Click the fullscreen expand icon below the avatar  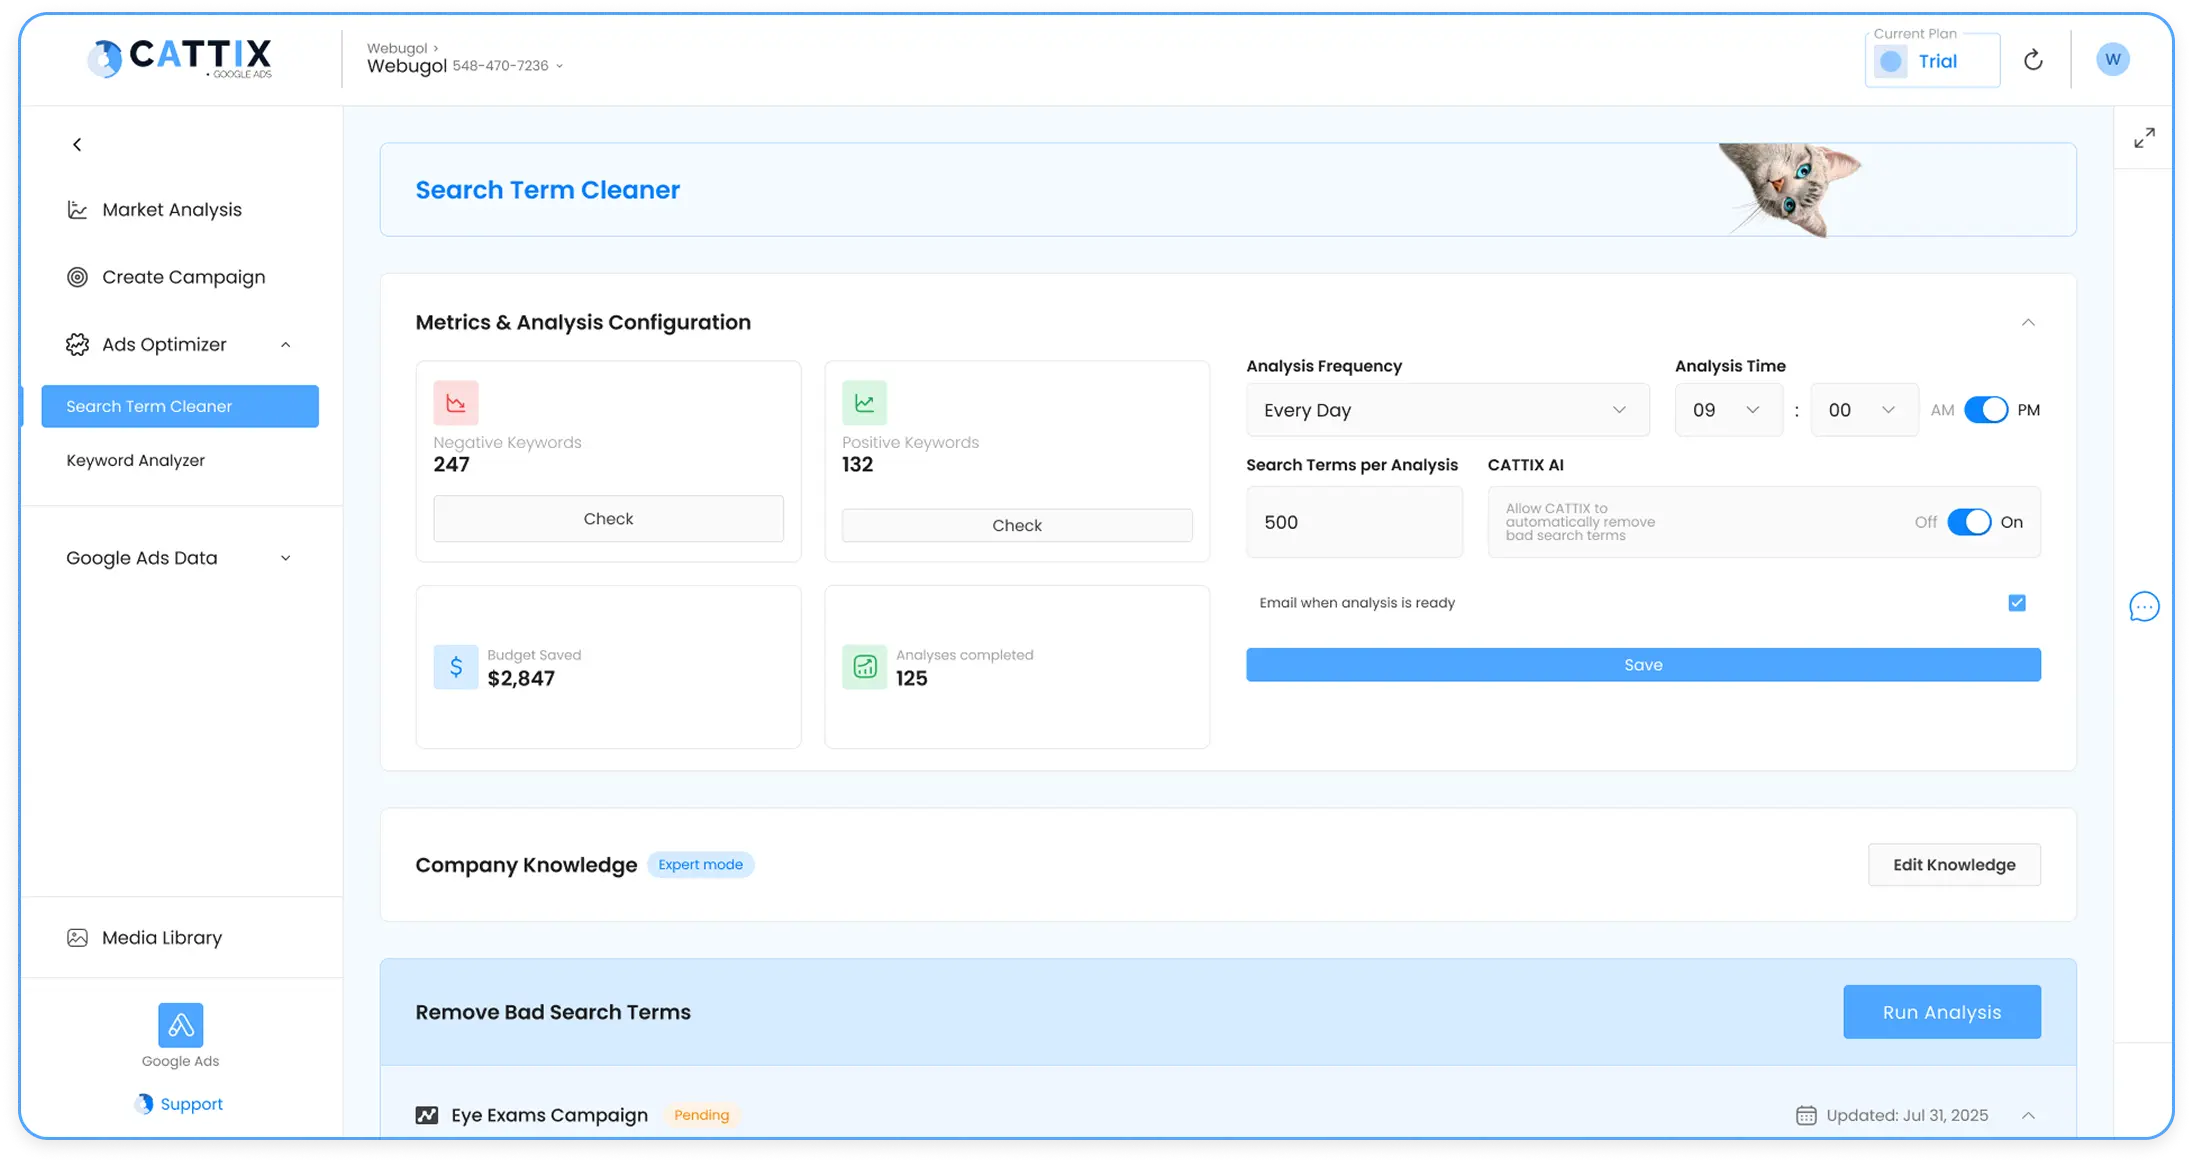2145,138
